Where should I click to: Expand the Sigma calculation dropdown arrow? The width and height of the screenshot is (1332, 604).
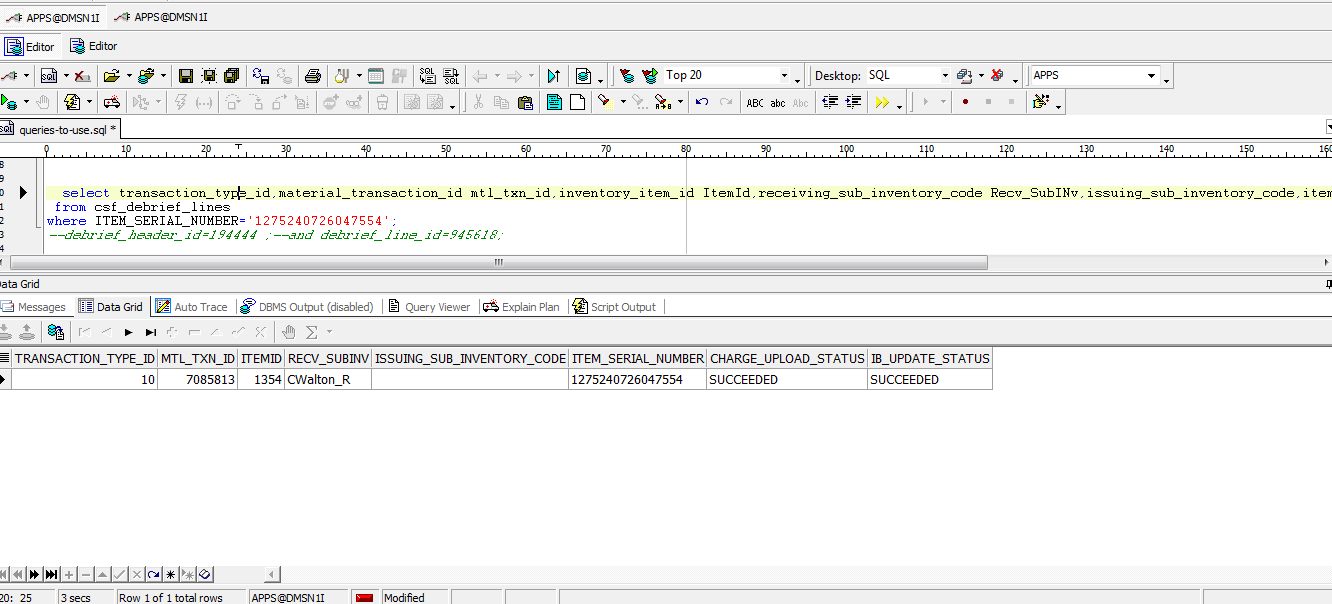pyautogui.click(x=329, y=332)
